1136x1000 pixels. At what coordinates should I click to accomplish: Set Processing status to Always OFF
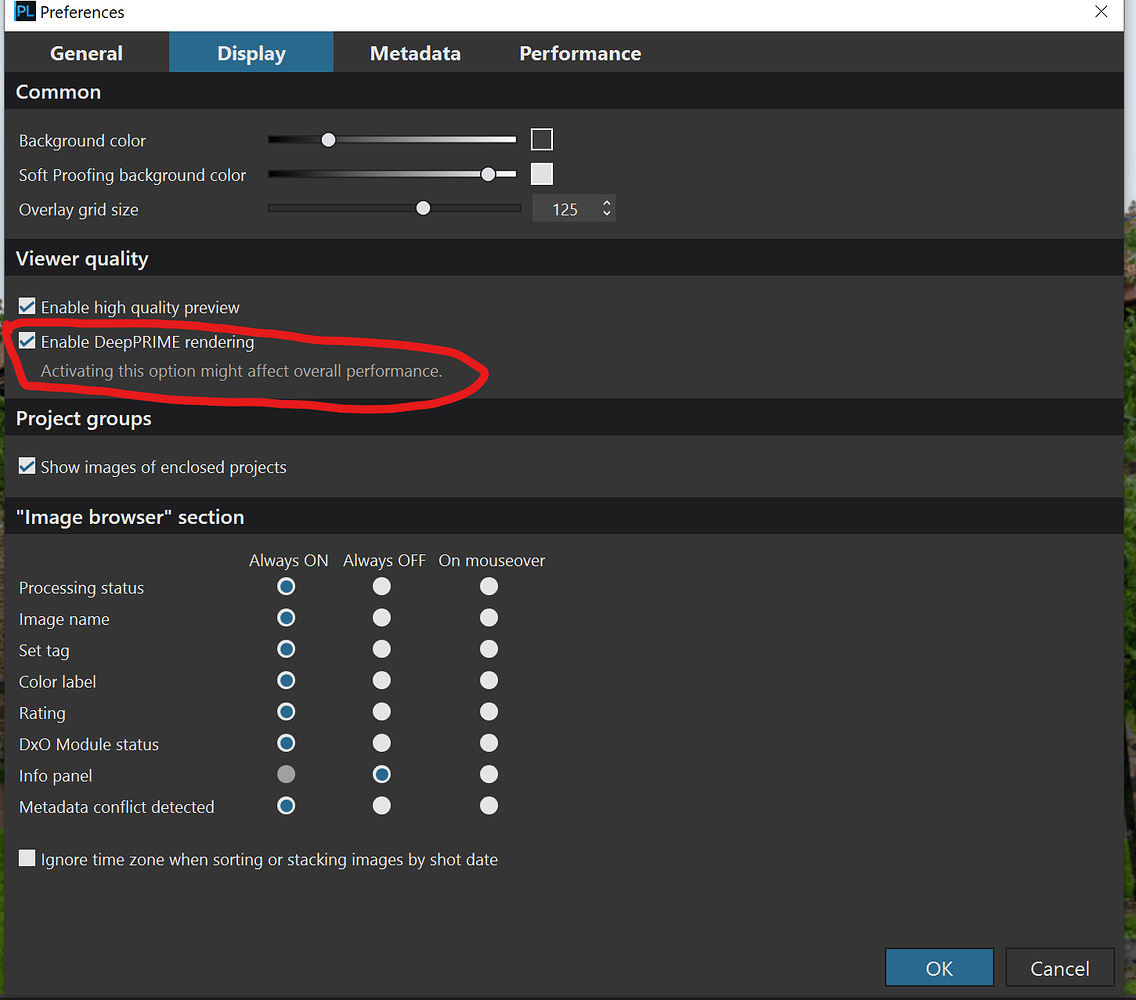381,586
